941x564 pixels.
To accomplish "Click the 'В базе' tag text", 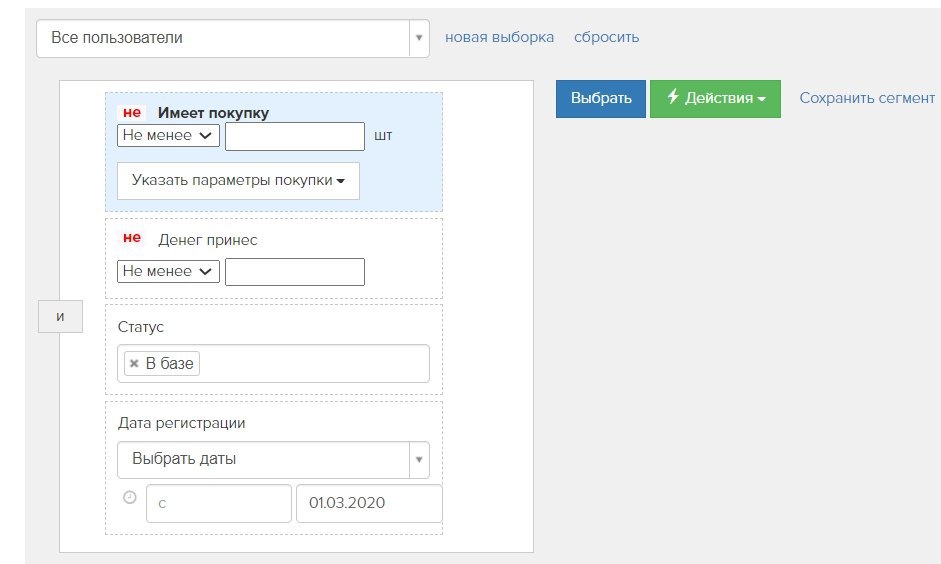I will coord(169,364).
